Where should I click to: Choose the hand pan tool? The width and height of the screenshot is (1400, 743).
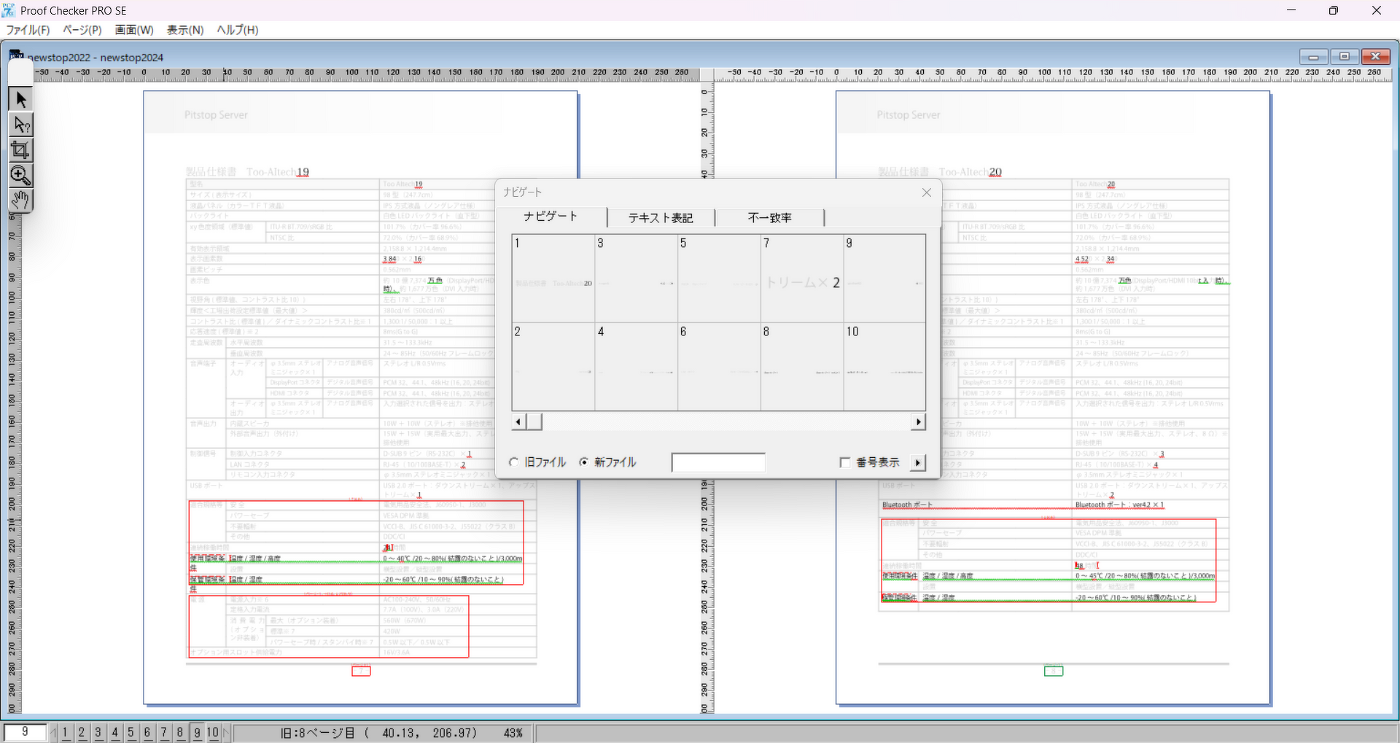(21, 200)
